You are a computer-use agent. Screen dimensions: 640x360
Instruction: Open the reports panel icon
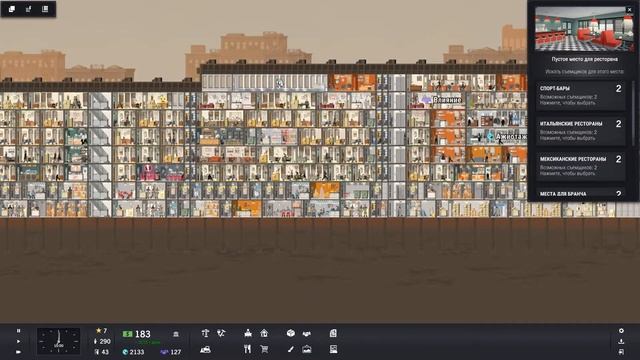[333, 349]
